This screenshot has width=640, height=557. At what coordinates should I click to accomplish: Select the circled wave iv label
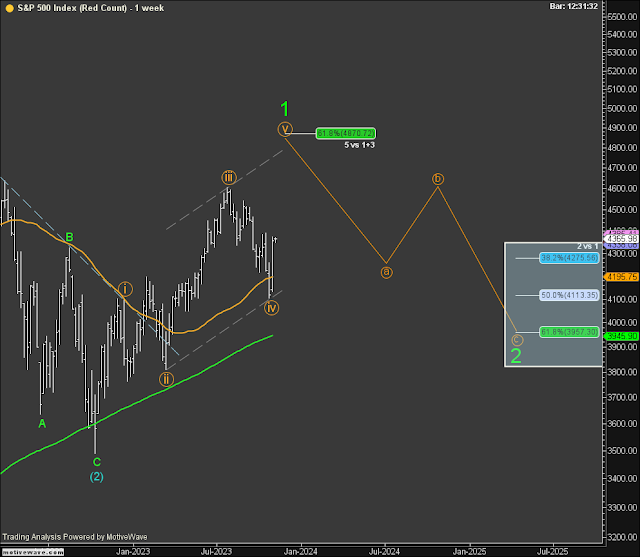click(x=271, y=308)
